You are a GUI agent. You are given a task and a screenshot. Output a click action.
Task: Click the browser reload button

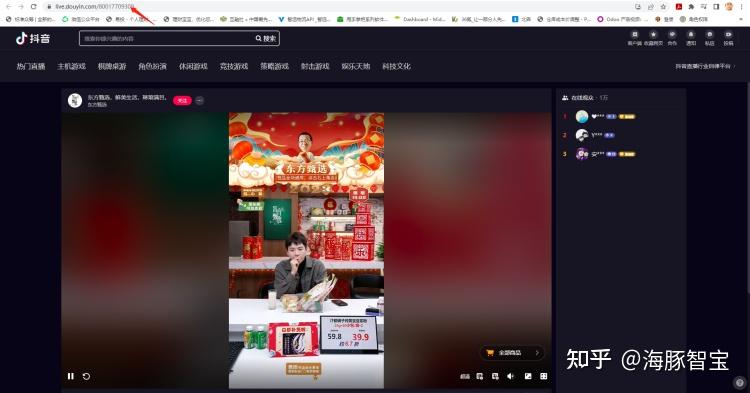point(33,7)
